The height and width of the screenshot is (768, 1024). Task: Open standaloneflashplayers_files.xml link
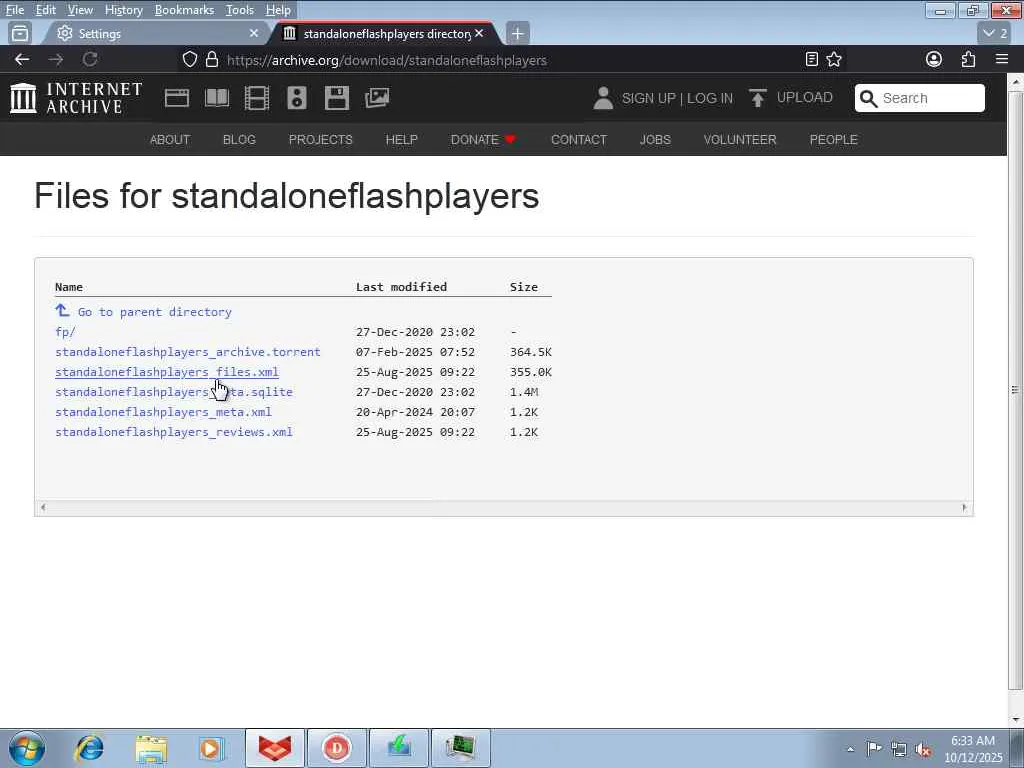[x=167, y=372]
